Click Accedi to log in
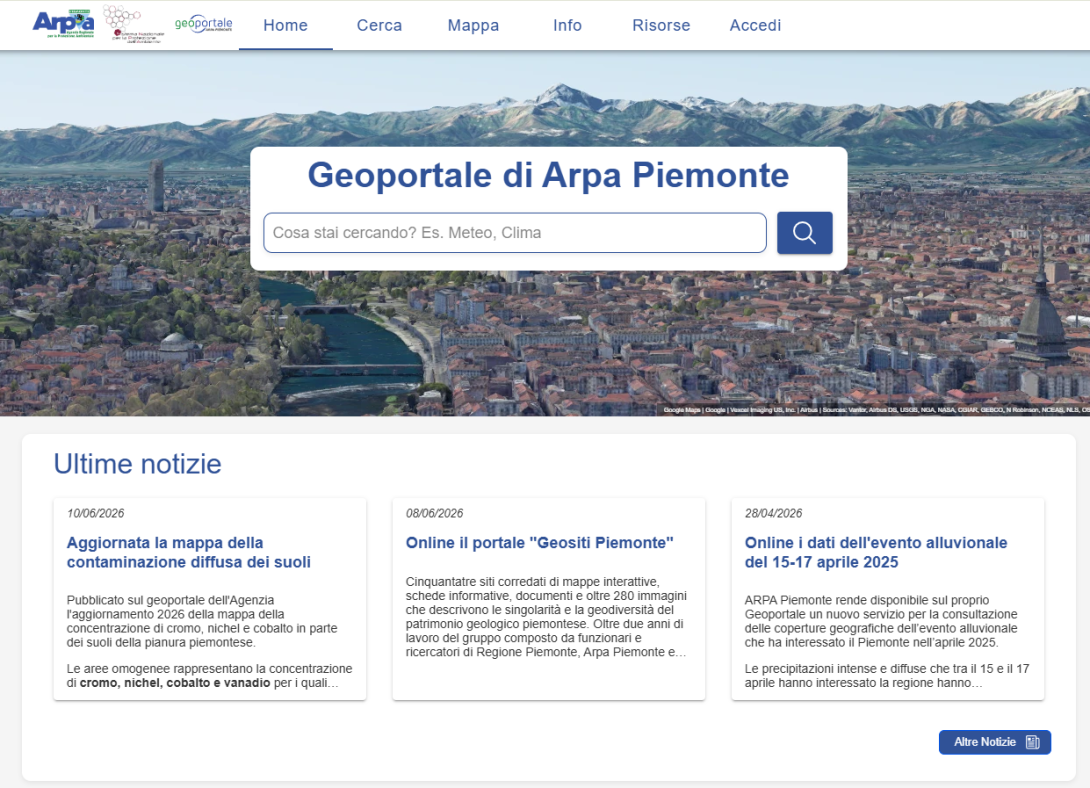Screen dimensions: 1090x788 tap(755, 26)
